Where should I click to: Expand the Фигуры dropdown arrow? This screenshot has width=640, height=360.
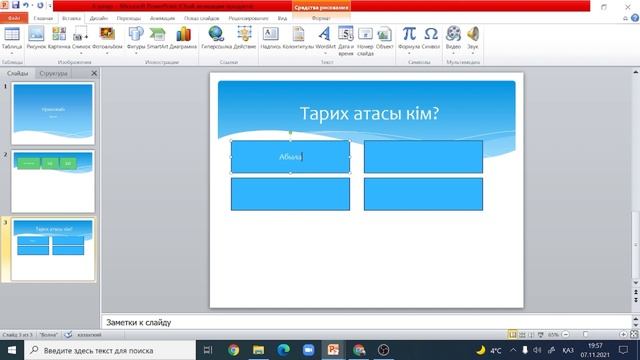pyautogui.click(x=136, y=53)
